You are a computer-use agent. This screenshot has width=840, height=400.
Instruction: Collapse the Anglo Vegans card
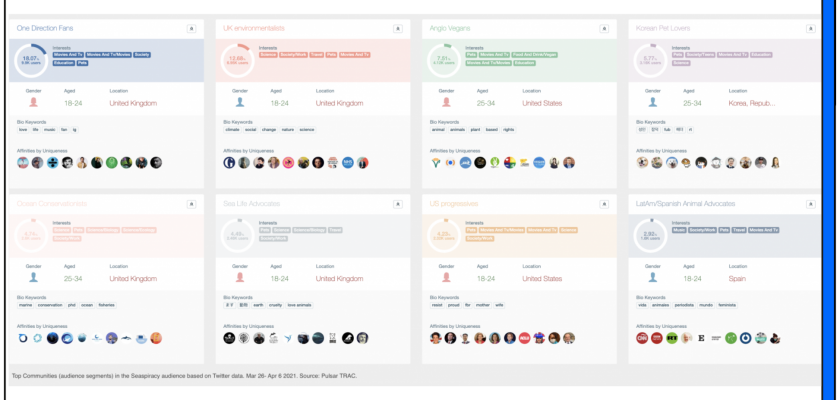(x=603, y=28)
